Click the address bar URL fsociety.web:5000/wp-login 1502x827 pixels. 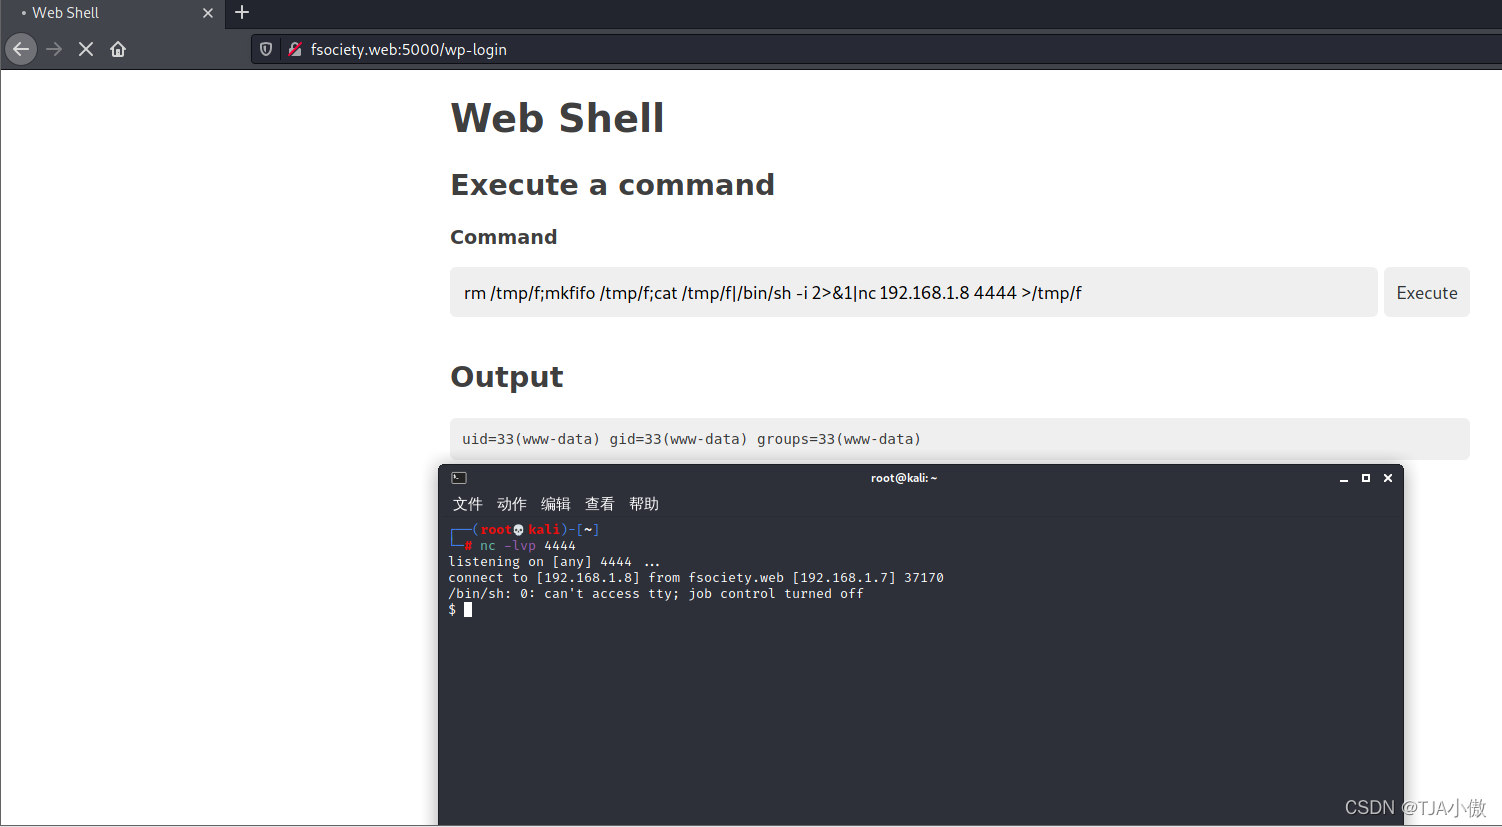click(409, 49)
